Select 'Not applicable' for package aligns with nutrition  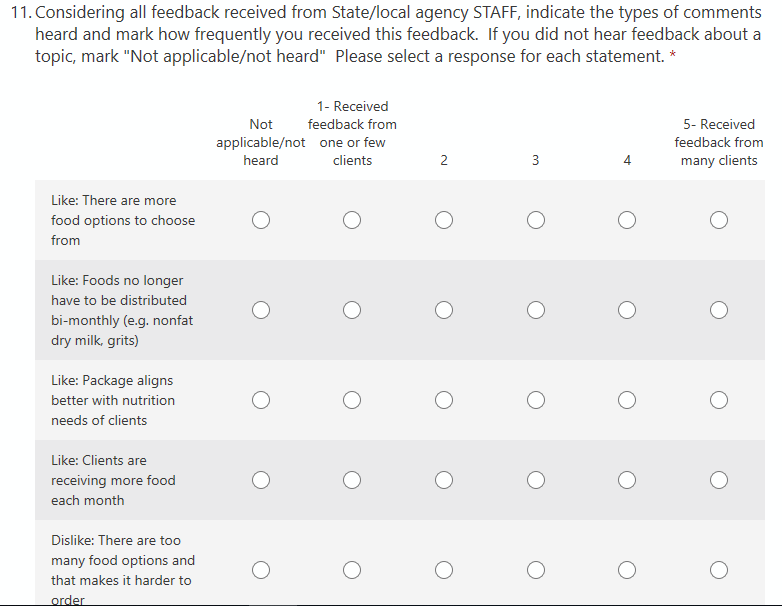coord(261,400)
